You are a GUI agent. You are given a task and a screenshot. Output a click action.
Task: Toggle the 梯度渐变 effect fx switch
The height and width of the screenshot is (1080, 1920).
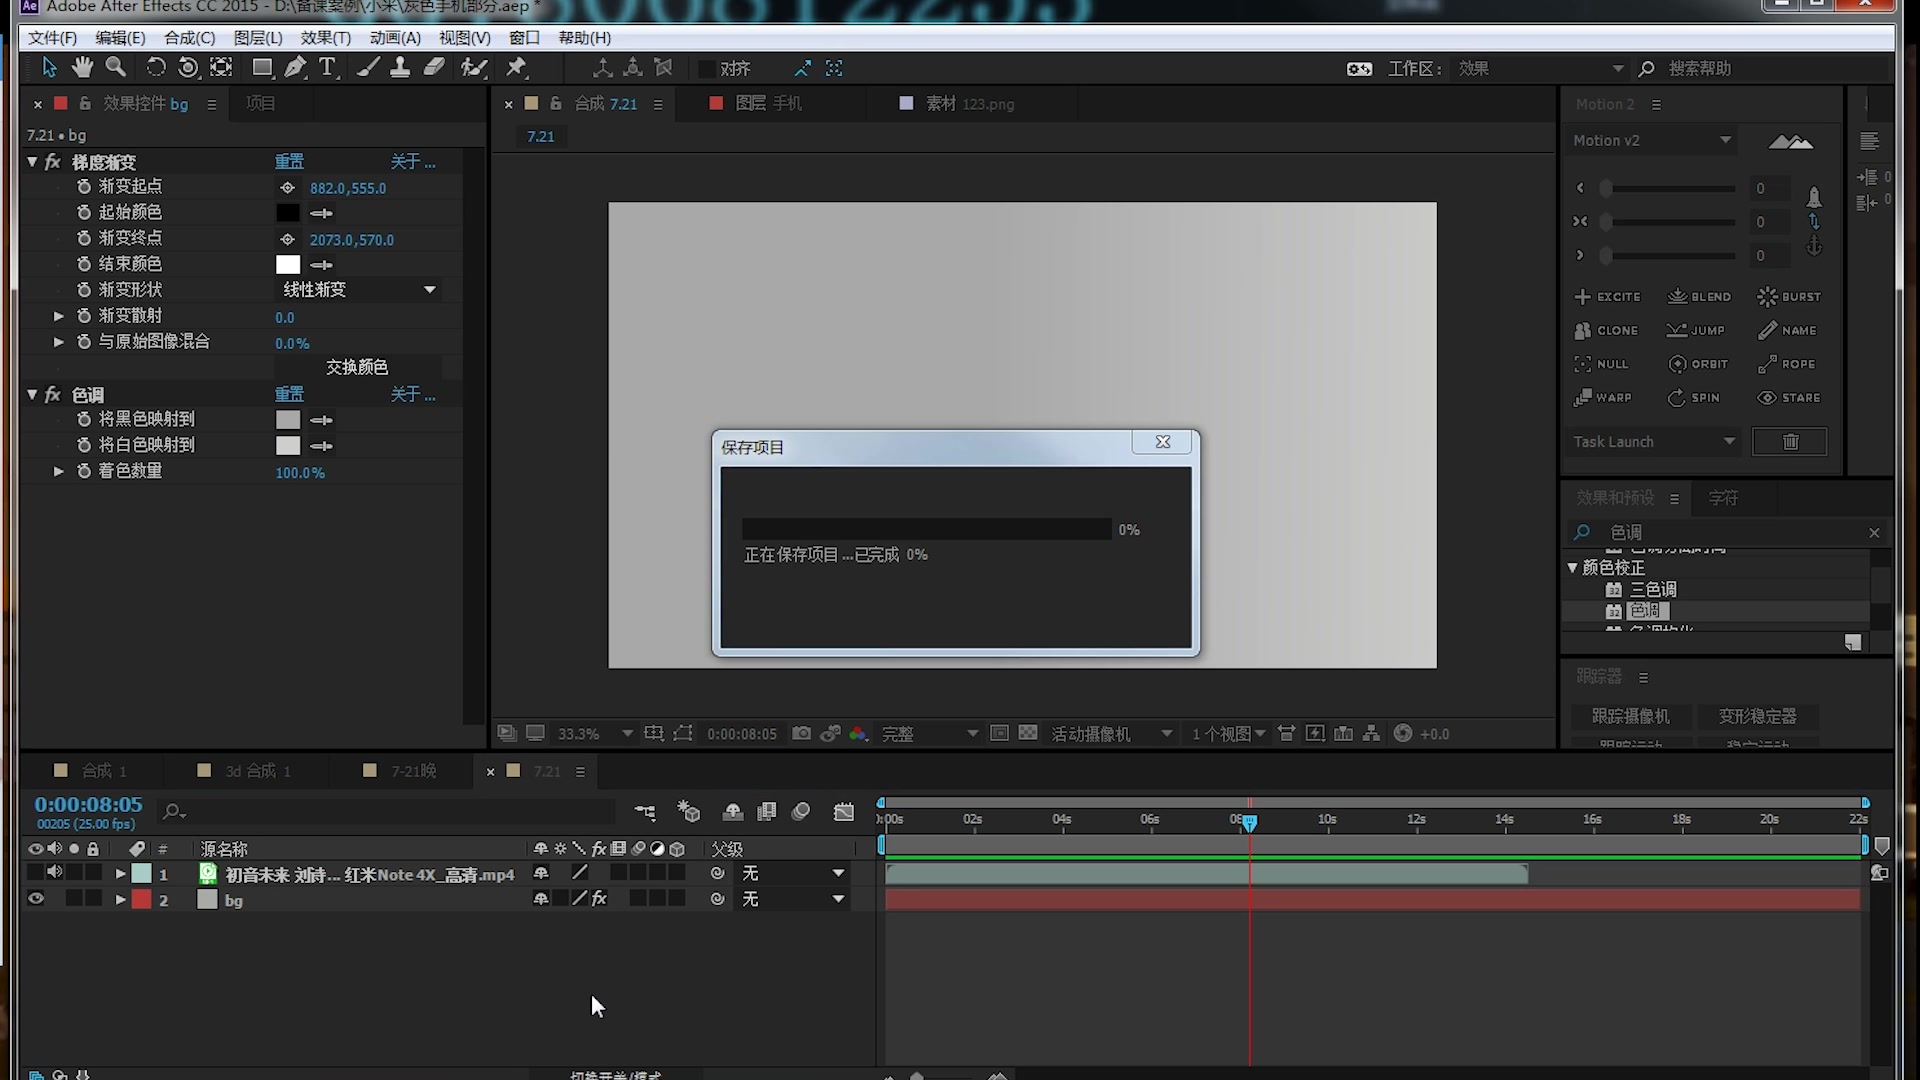tap(53, 161)
